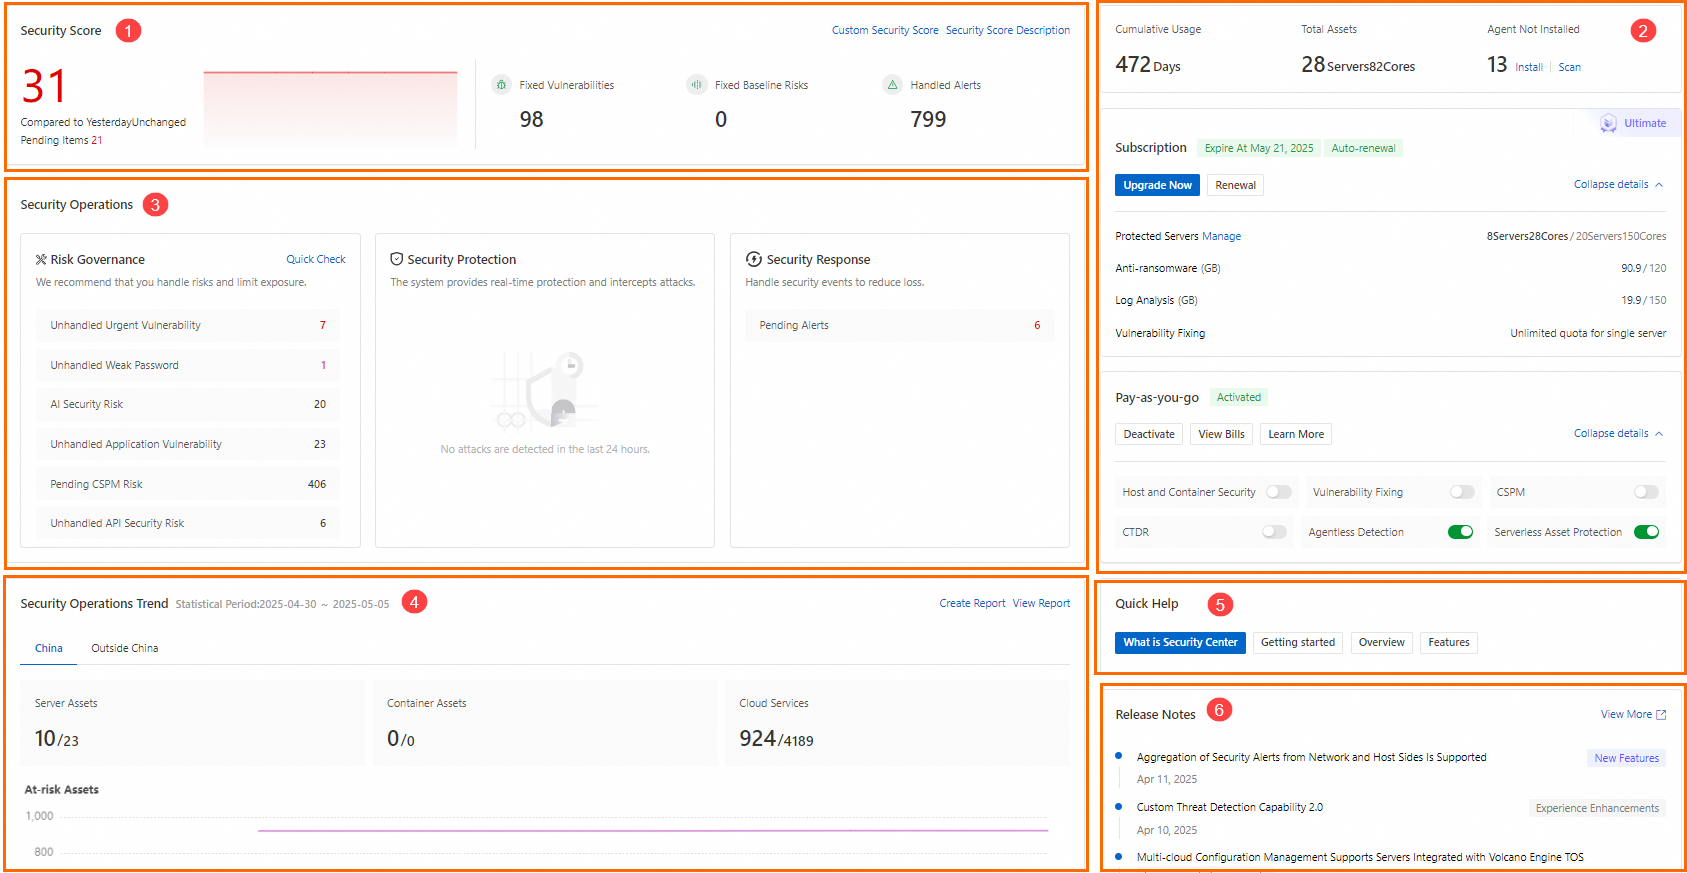Click the security score value 31
This screenshot has height=873, width=1687.
[44, 87]
